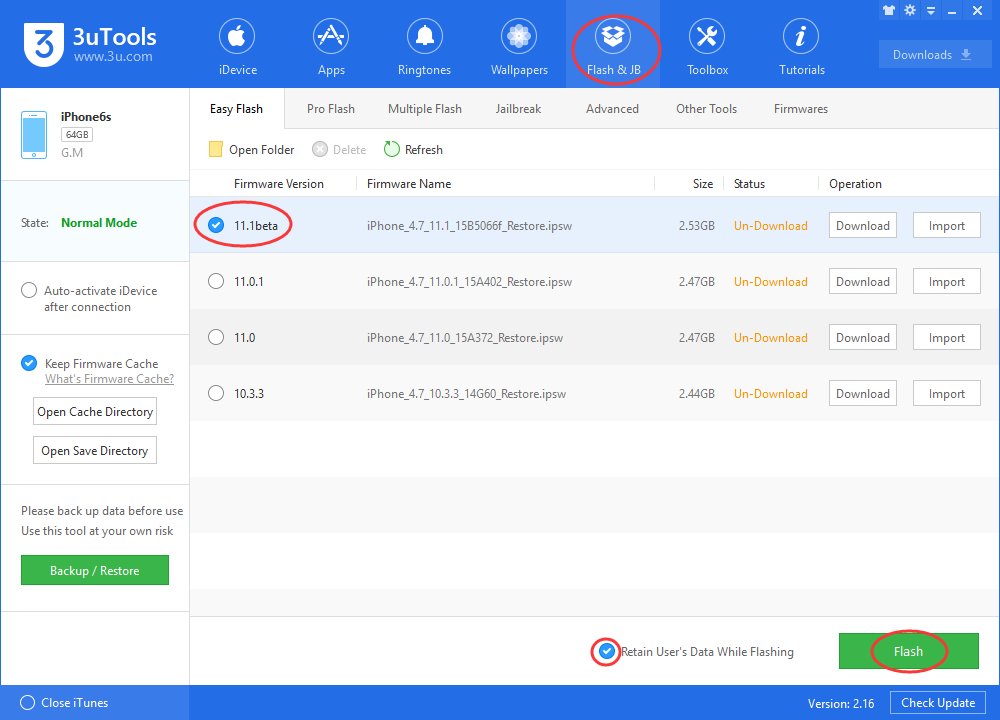Switch to the Other Tools tab
The image size is (1000, 720).
pos(706,108)
